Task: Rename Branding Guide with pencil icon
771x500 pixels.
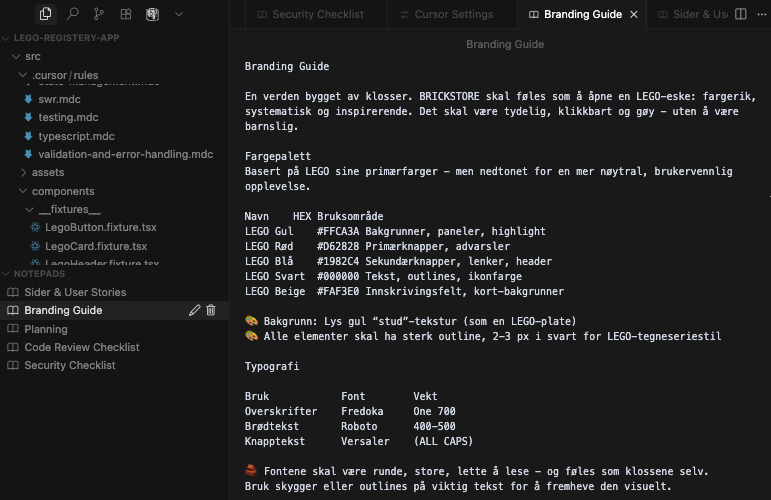Action: [195, 310]
